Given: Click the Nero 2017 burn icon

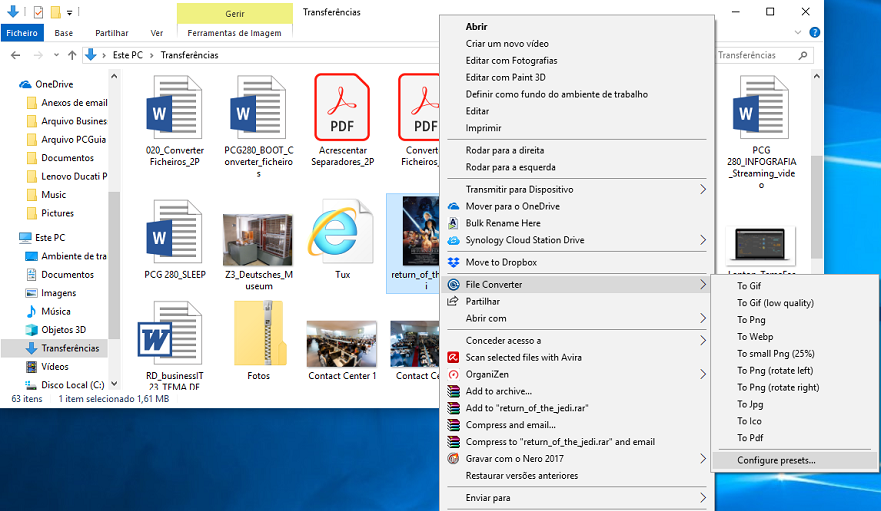Looking at the screenshot, I should click(x=453, y=459).
